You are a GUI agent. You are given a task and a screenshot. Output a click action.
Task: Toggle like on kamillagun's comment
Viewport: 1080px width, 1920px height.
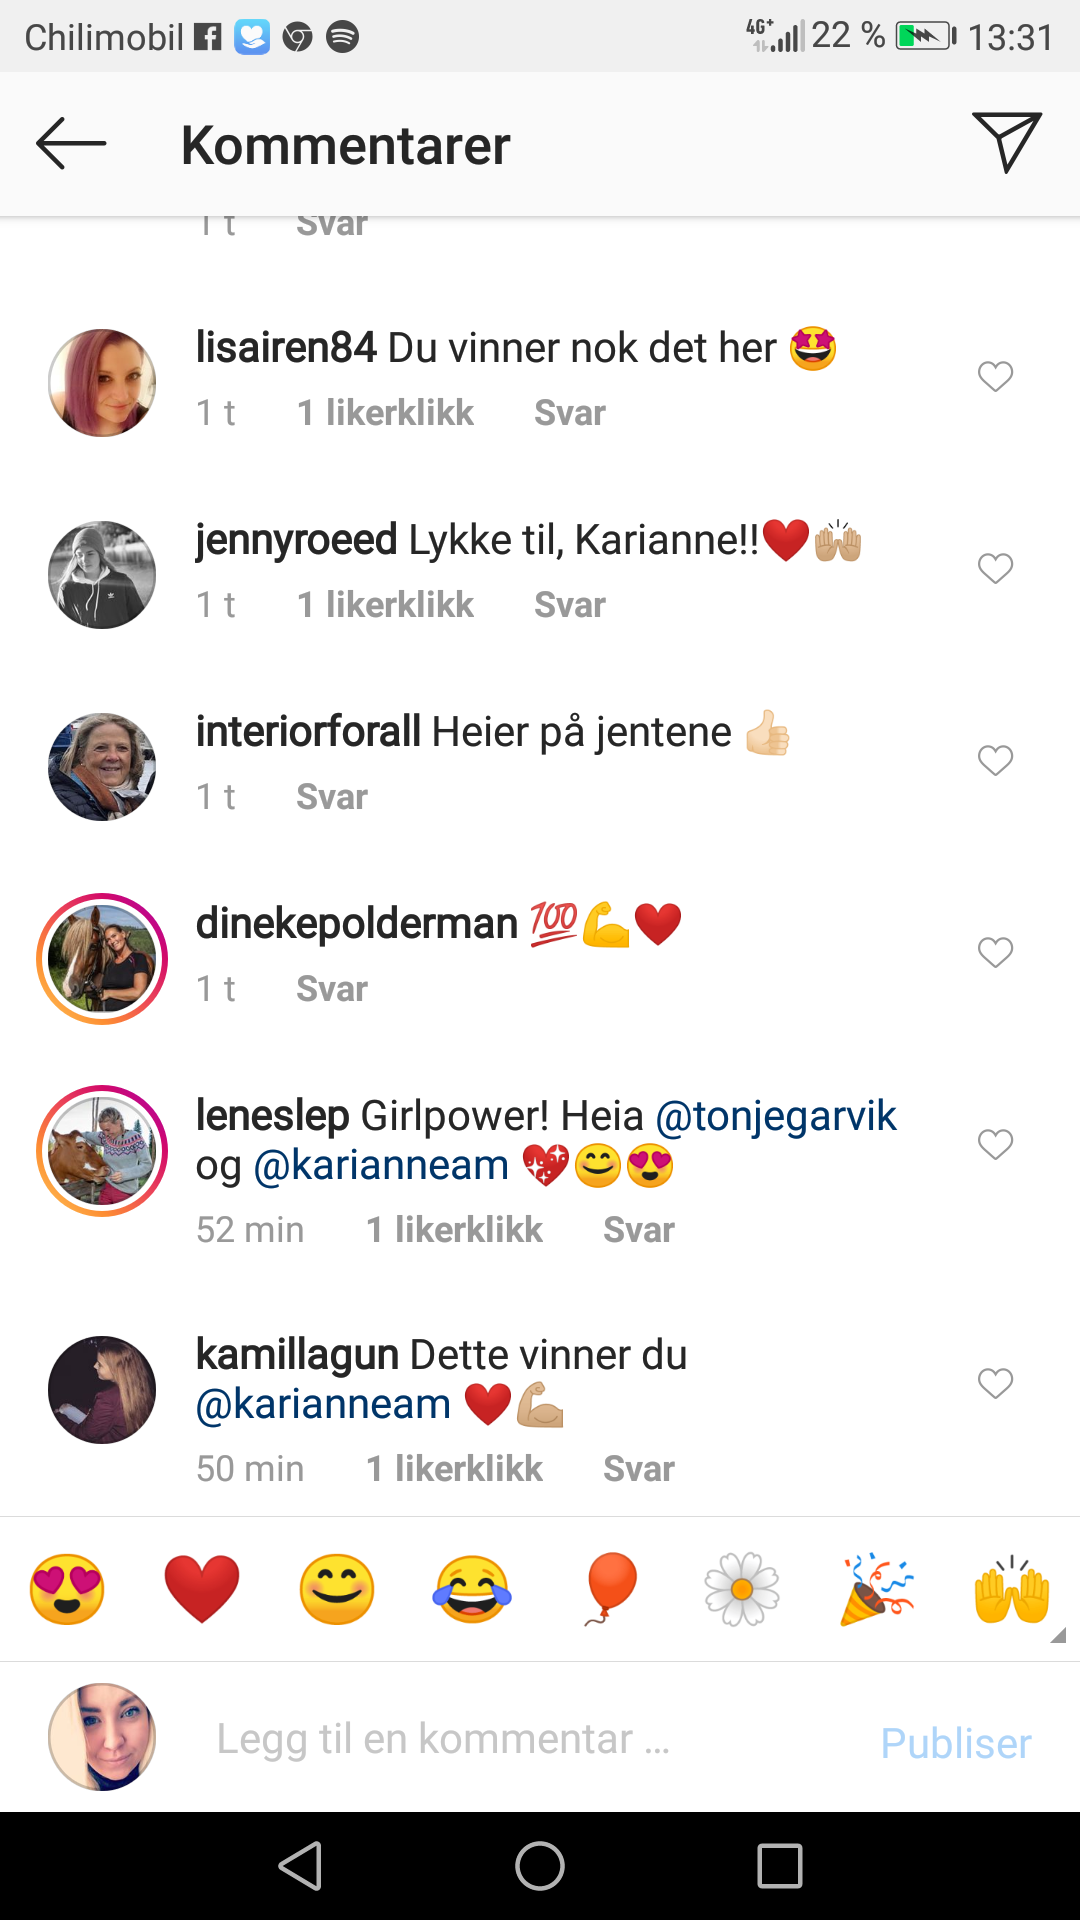pyautogui.click(x=995, y=1384)
